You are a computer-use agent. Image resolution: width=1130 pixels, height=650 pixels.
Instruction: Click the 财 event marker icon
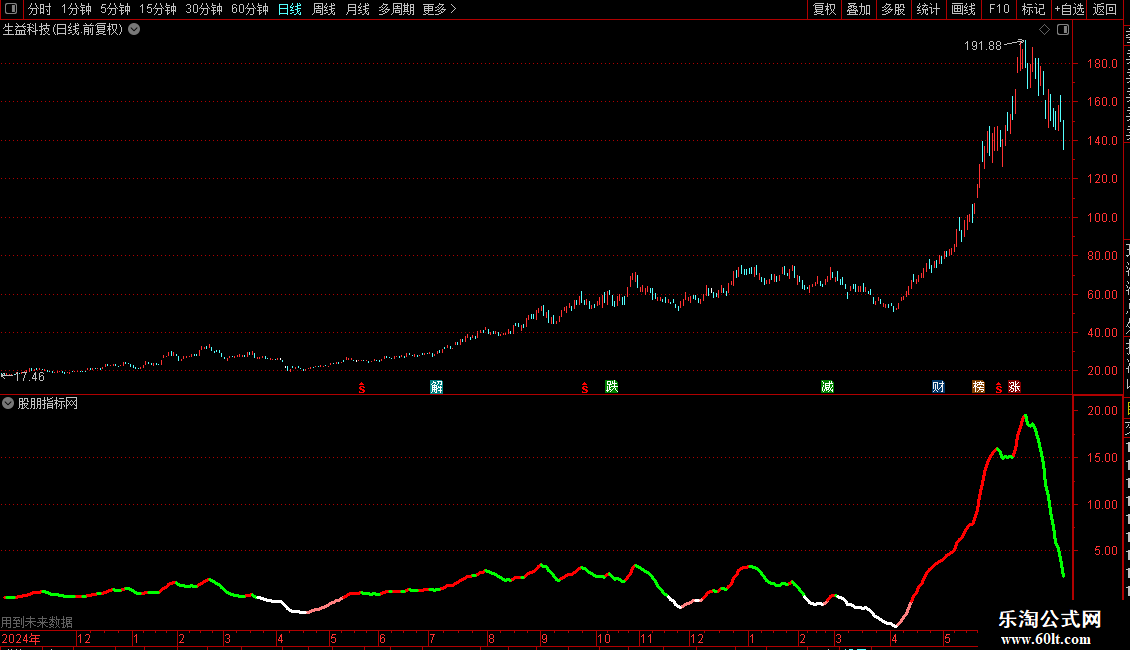(938, 387)
